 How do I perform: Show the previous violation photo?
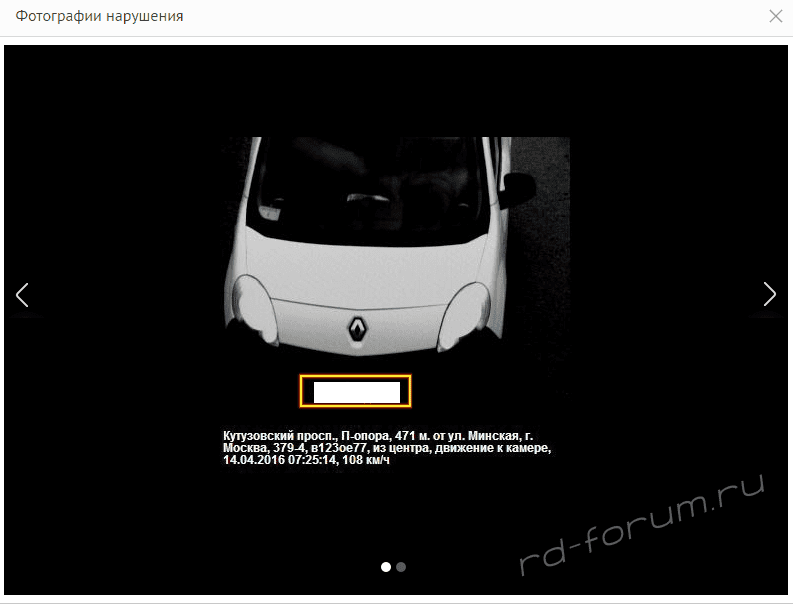pos(22,295)
